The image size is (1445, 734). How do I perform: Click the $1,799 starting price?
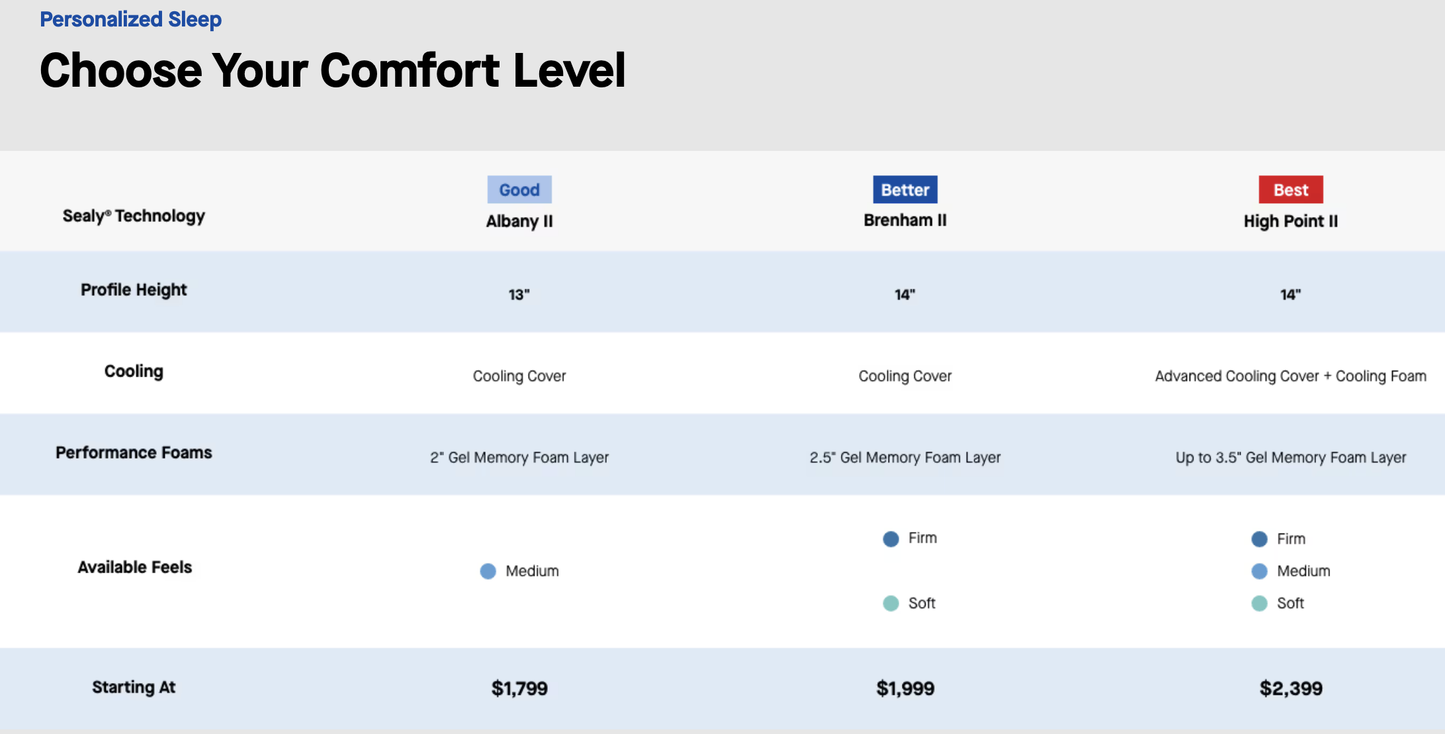point(519,688)
